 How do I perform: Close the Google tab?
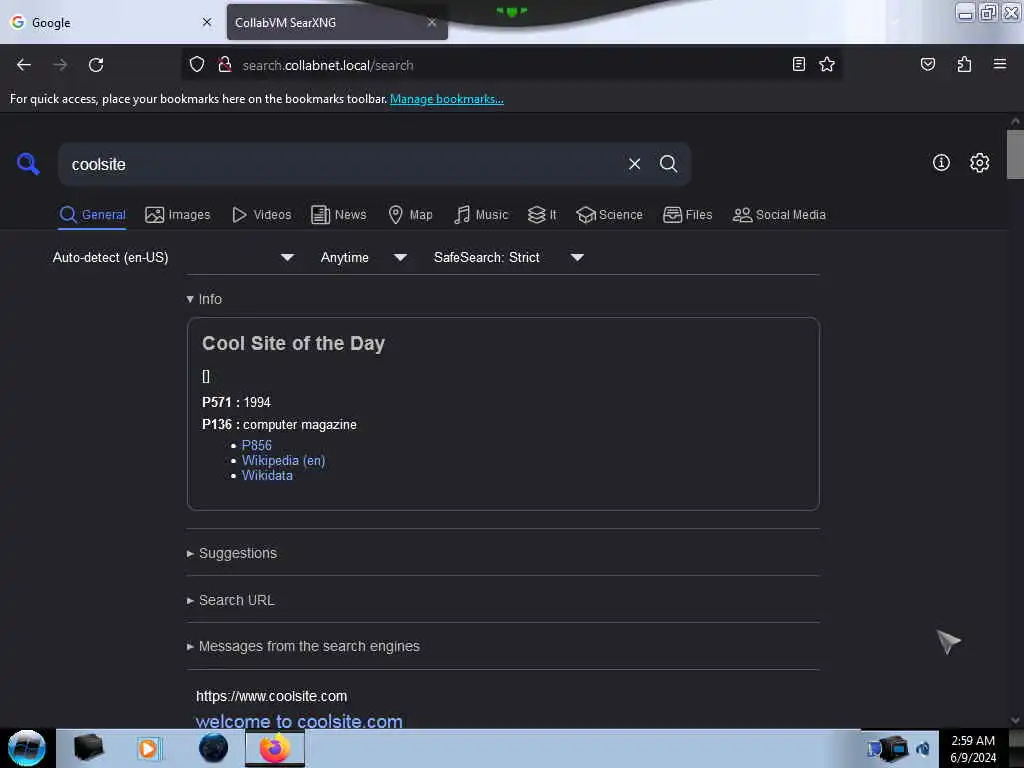[207, 22]
